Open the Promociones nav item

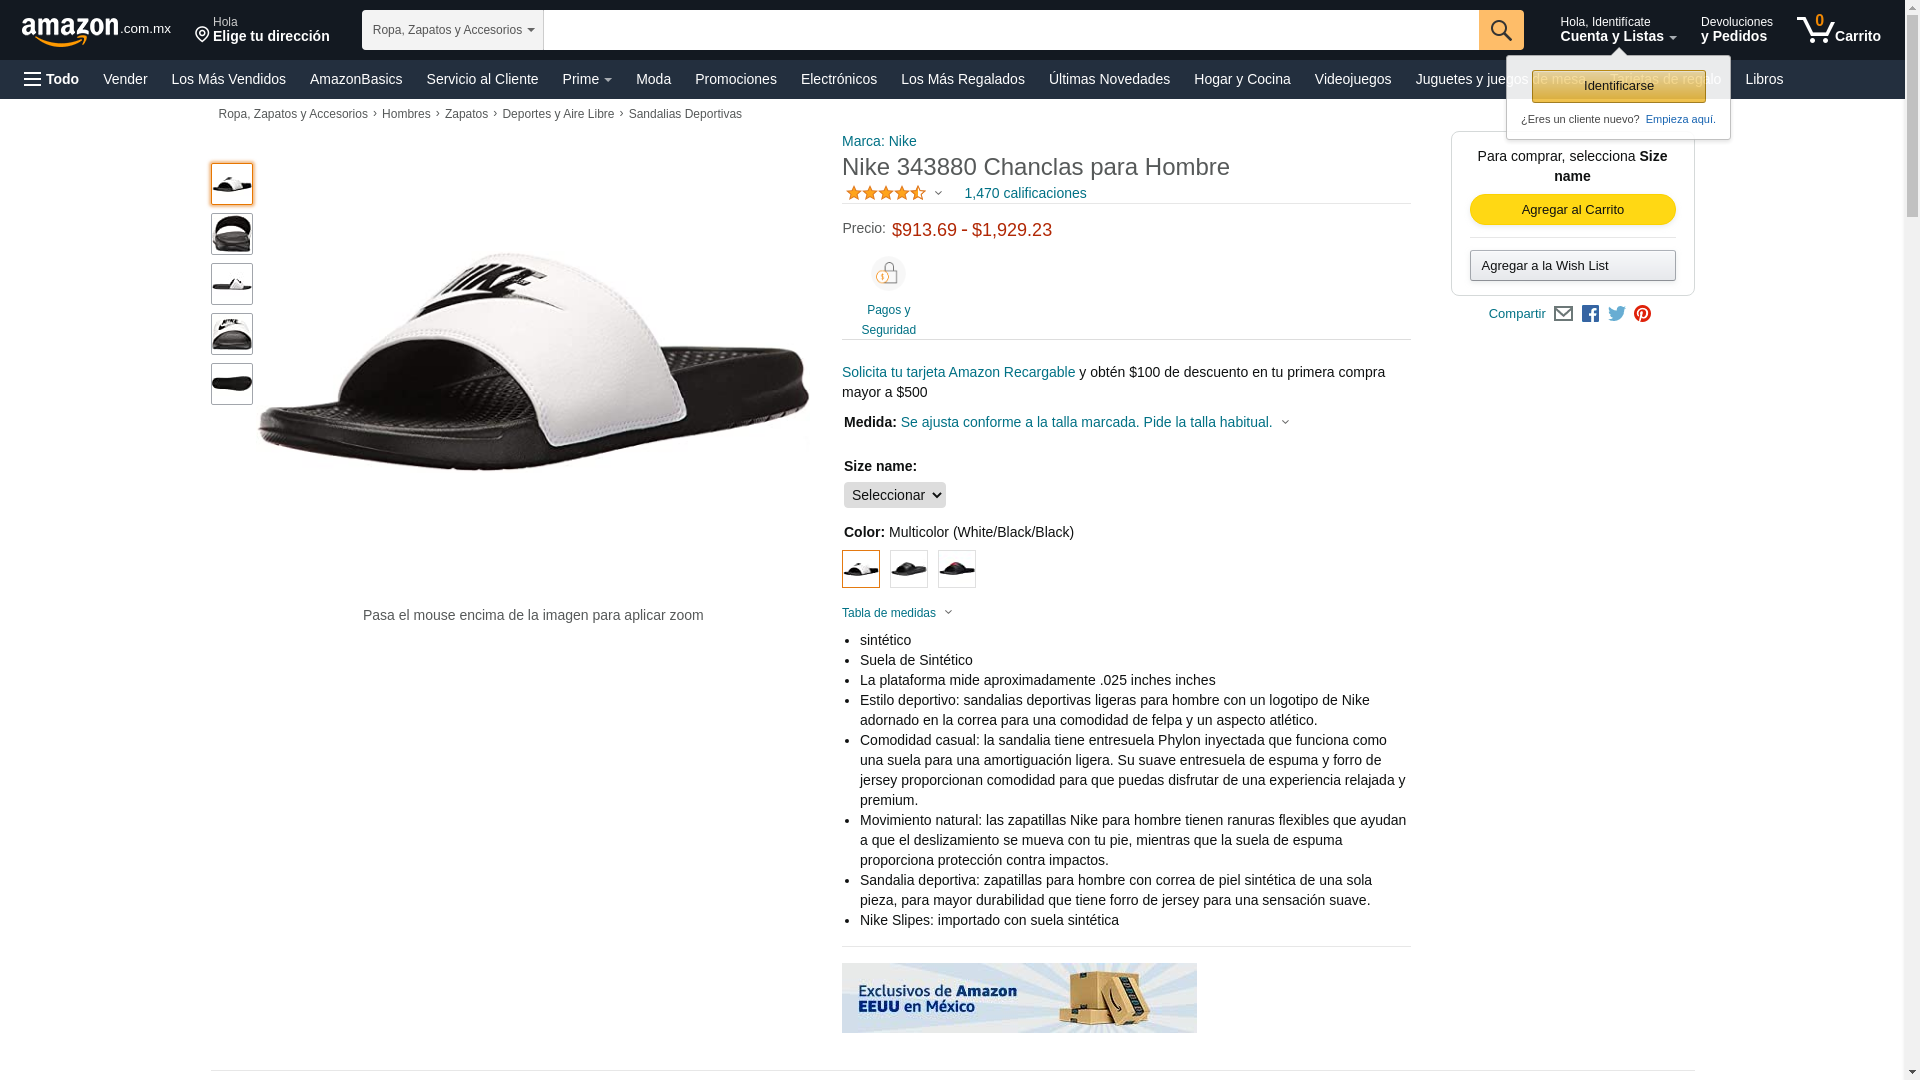[x=736, y=79]
